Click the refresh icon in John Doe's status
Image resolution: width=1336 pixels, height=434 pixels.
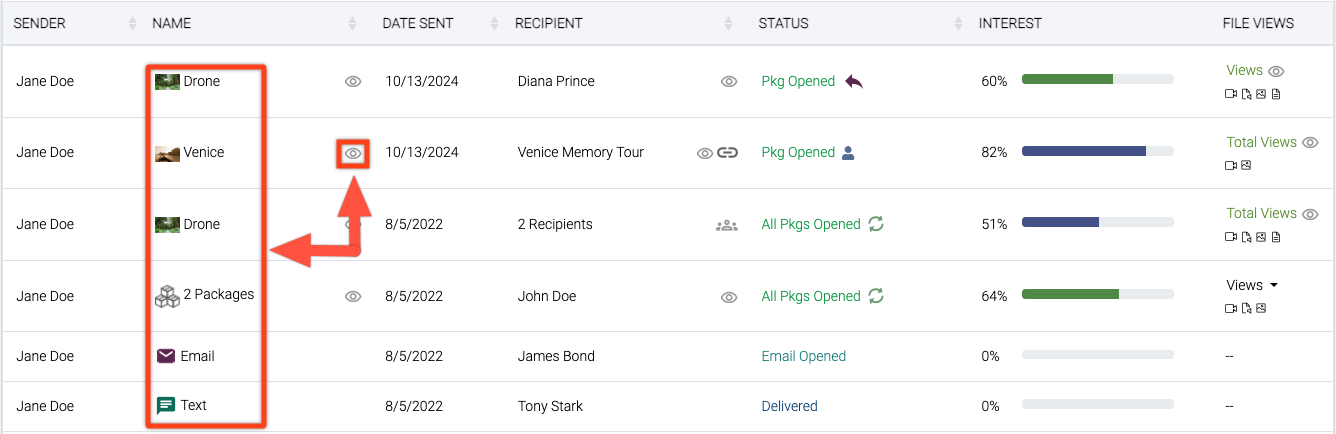pyautogui.click(x=876, y=296)
